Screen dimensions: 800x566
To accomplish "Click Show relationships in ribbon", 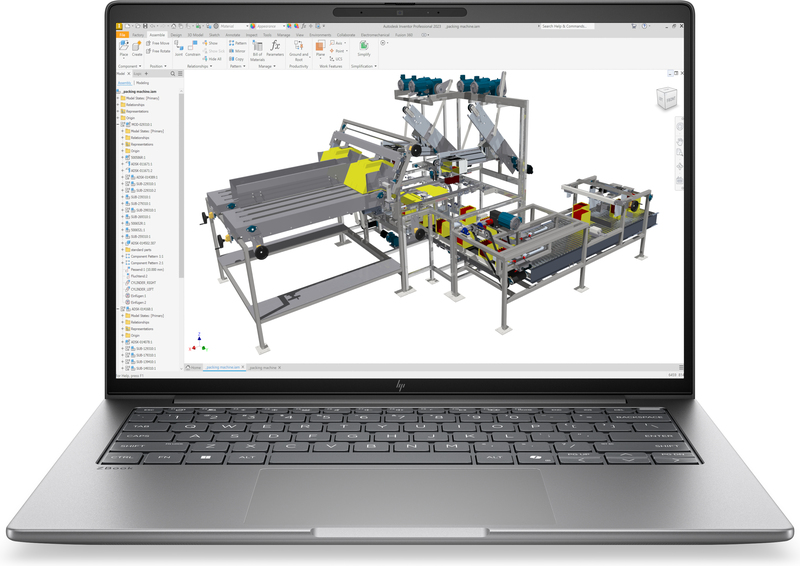I will 210,43.
